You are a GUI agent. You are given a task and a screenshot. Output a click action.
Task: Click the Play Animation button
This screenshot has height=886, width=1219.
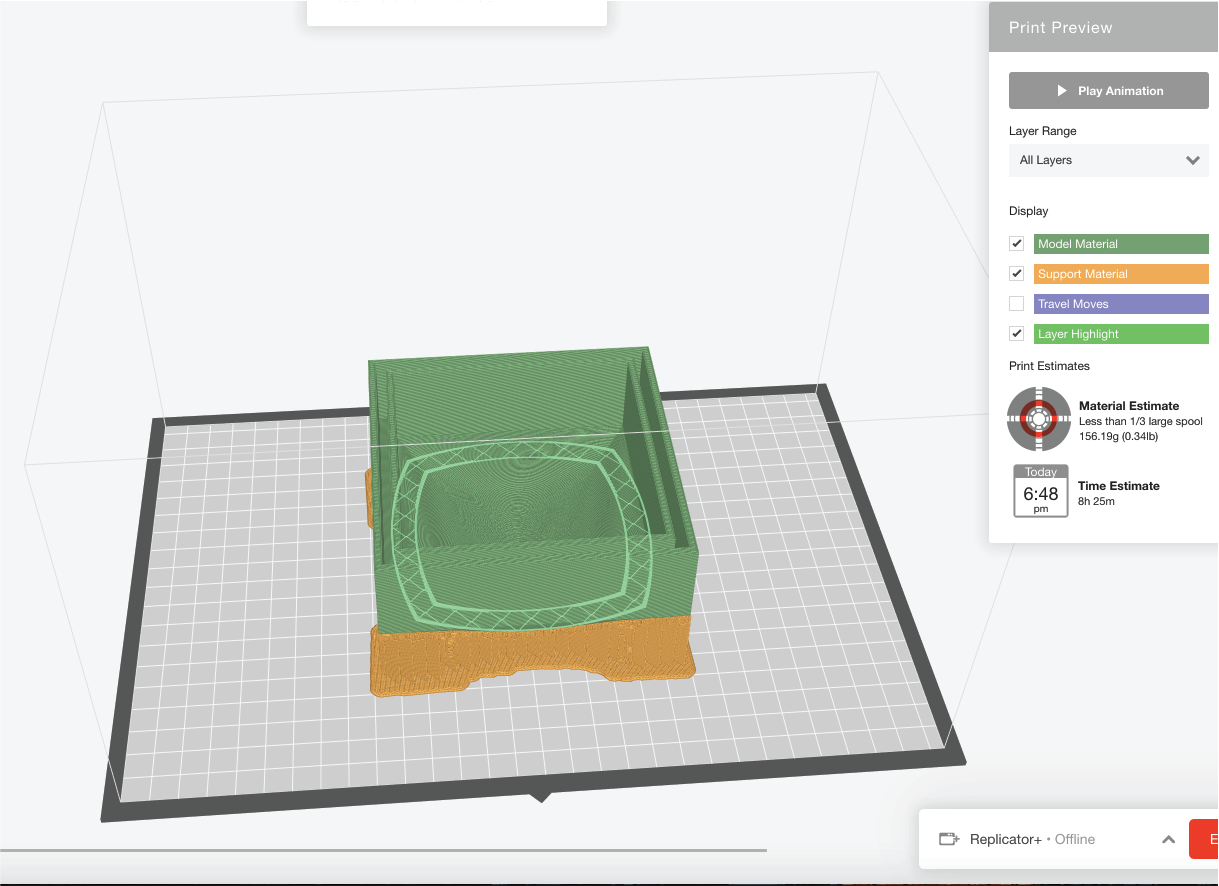(x=1108, y=90)
